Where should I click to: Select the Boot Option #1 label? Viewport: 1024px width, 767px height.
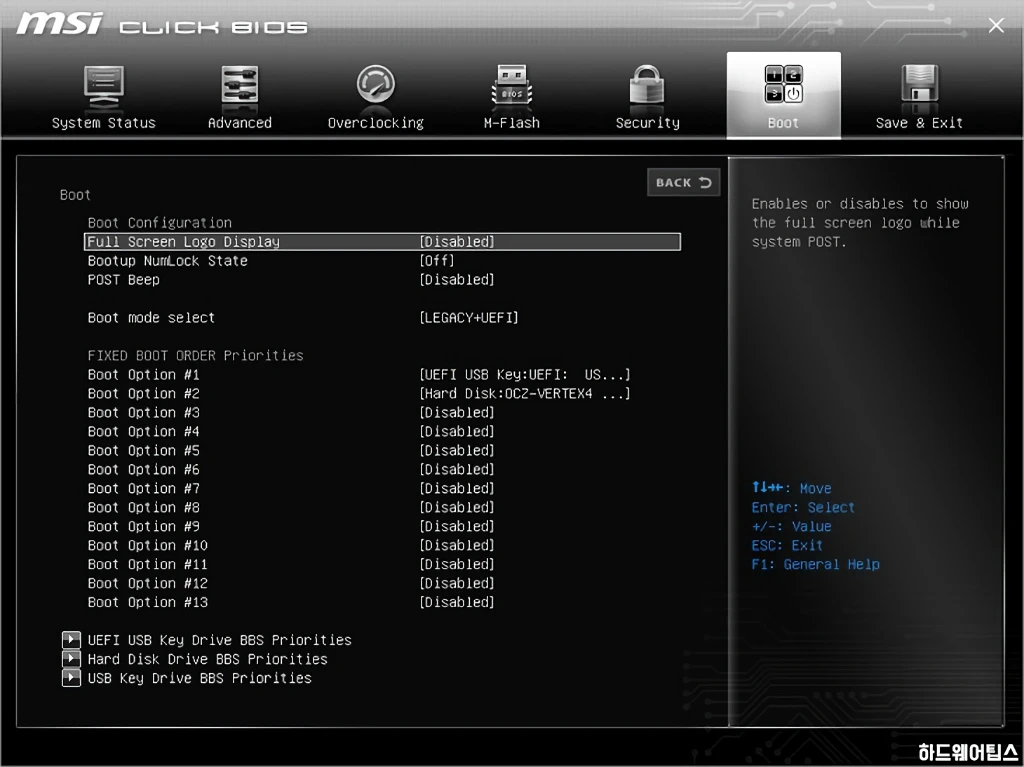[144, 374]
